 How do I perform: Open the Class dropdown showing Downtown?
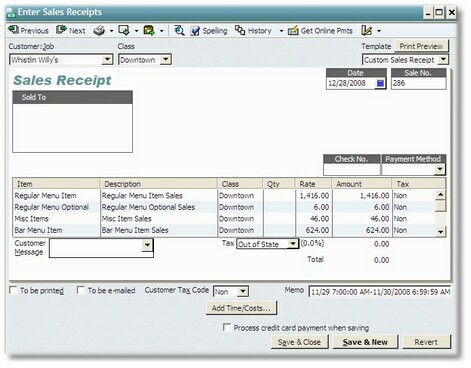[x=165, y=60]
